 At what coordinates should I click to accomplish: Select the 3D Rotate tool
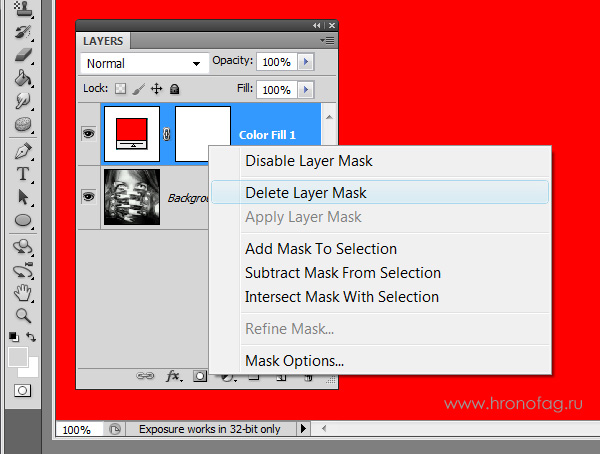coord(23,247)
